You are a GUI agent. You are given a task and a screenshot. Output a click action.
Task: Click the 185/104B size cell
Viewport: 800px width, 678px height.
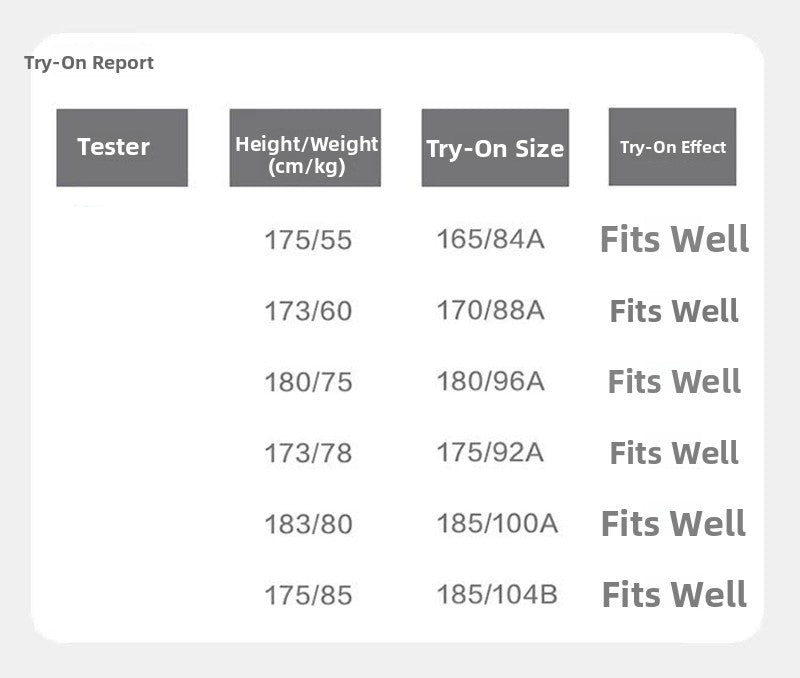497,595
